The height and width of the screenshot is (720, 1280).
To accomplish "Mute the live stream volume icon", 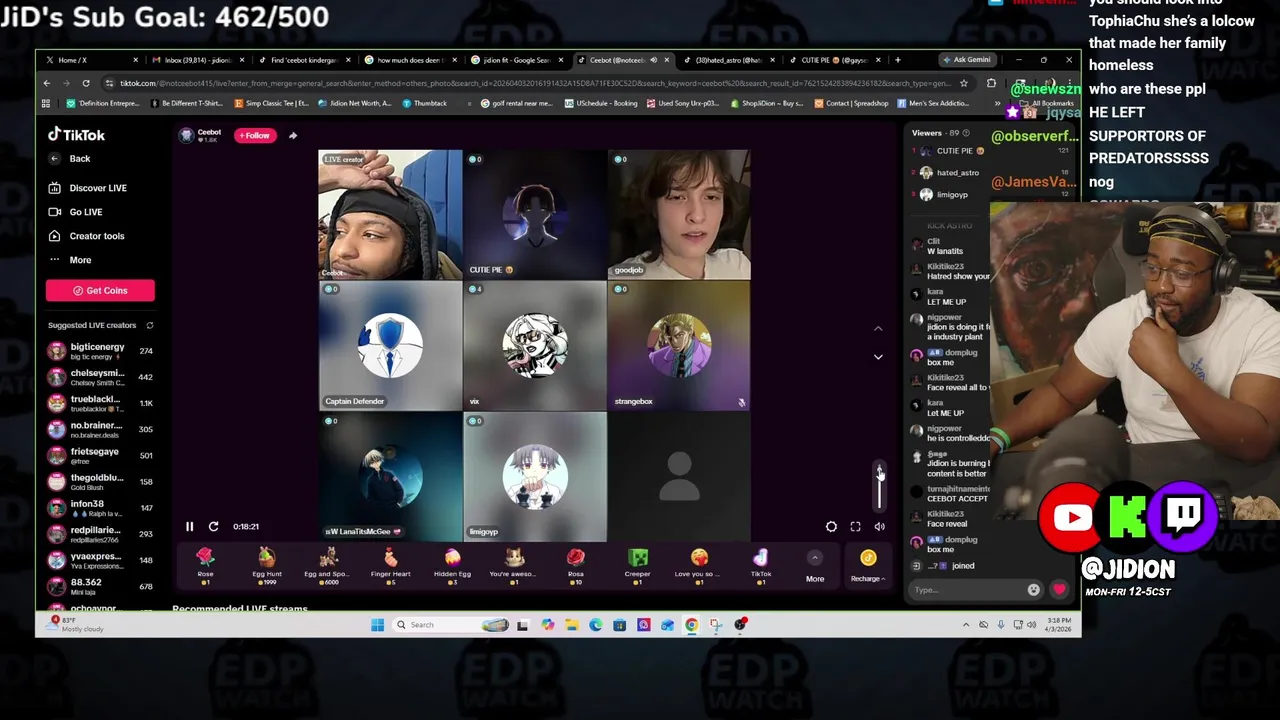I will [879, 526].
